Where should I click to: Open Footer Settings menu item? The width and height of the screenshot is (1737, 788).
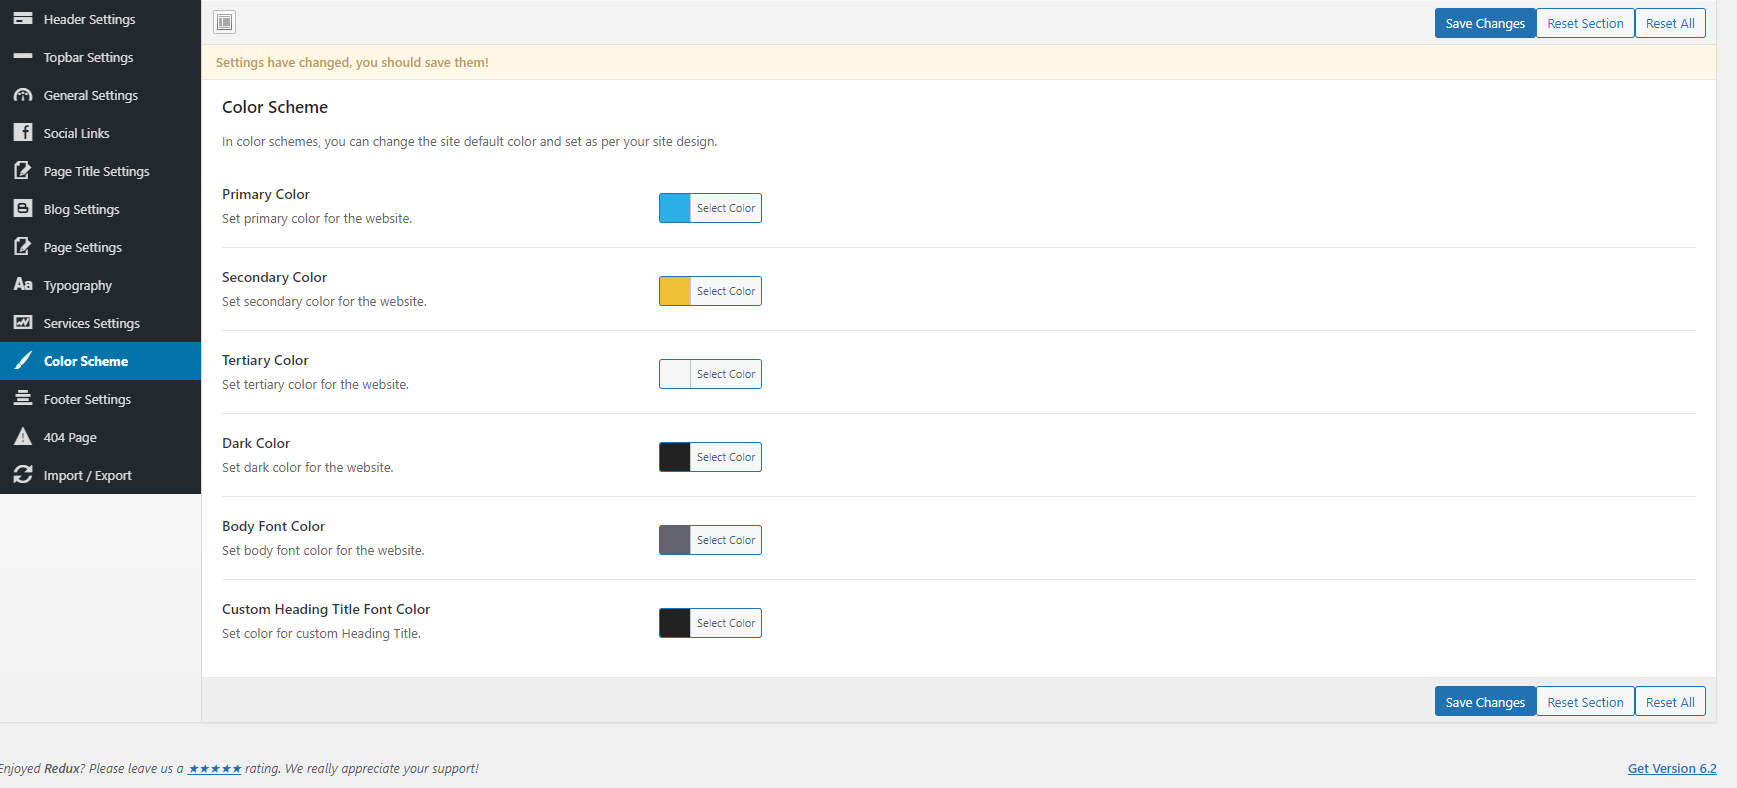[x=87, y=399]
